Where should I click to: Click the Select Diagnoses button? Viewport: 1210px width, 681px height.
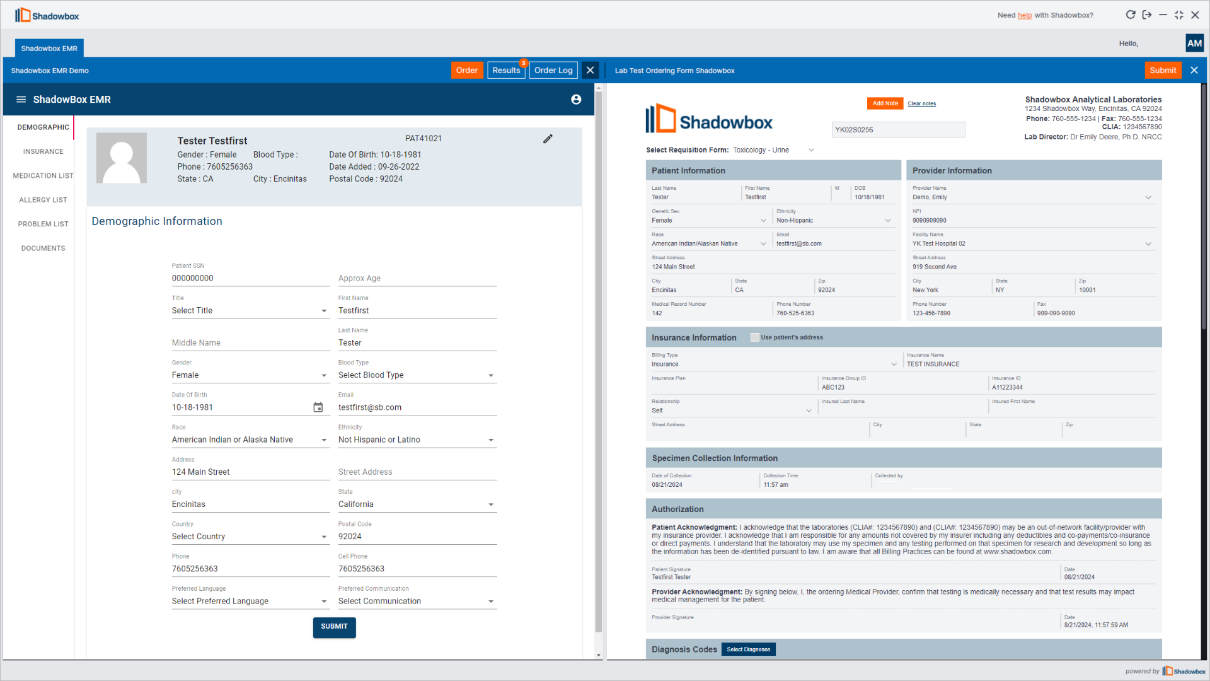coord(749,649)
